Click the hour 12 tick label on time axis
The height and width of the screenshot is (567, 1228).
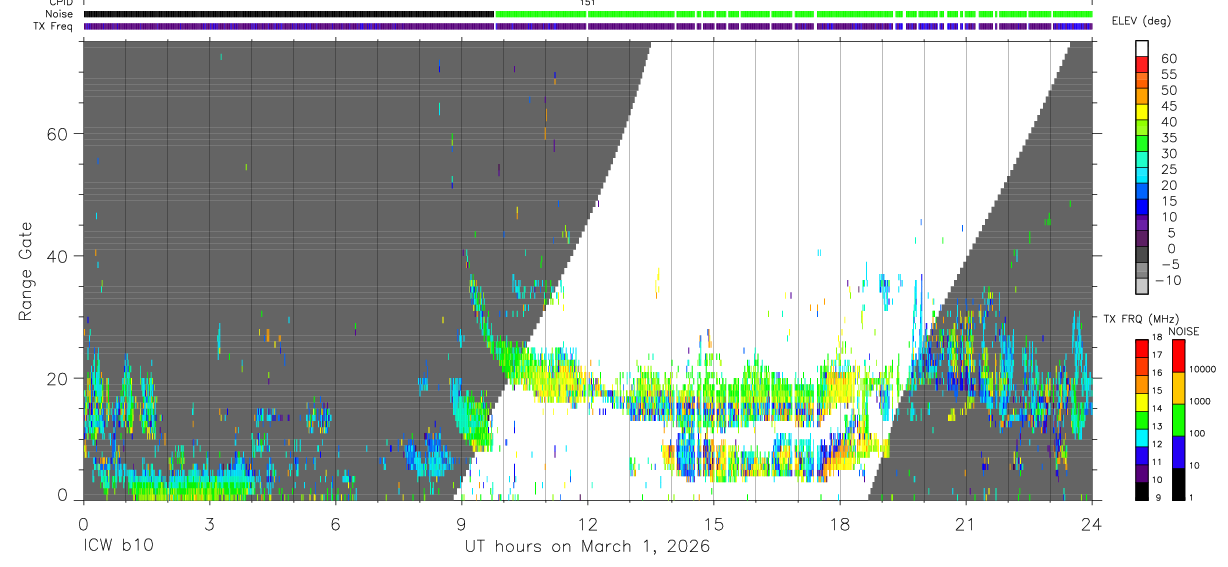[587, 523]
